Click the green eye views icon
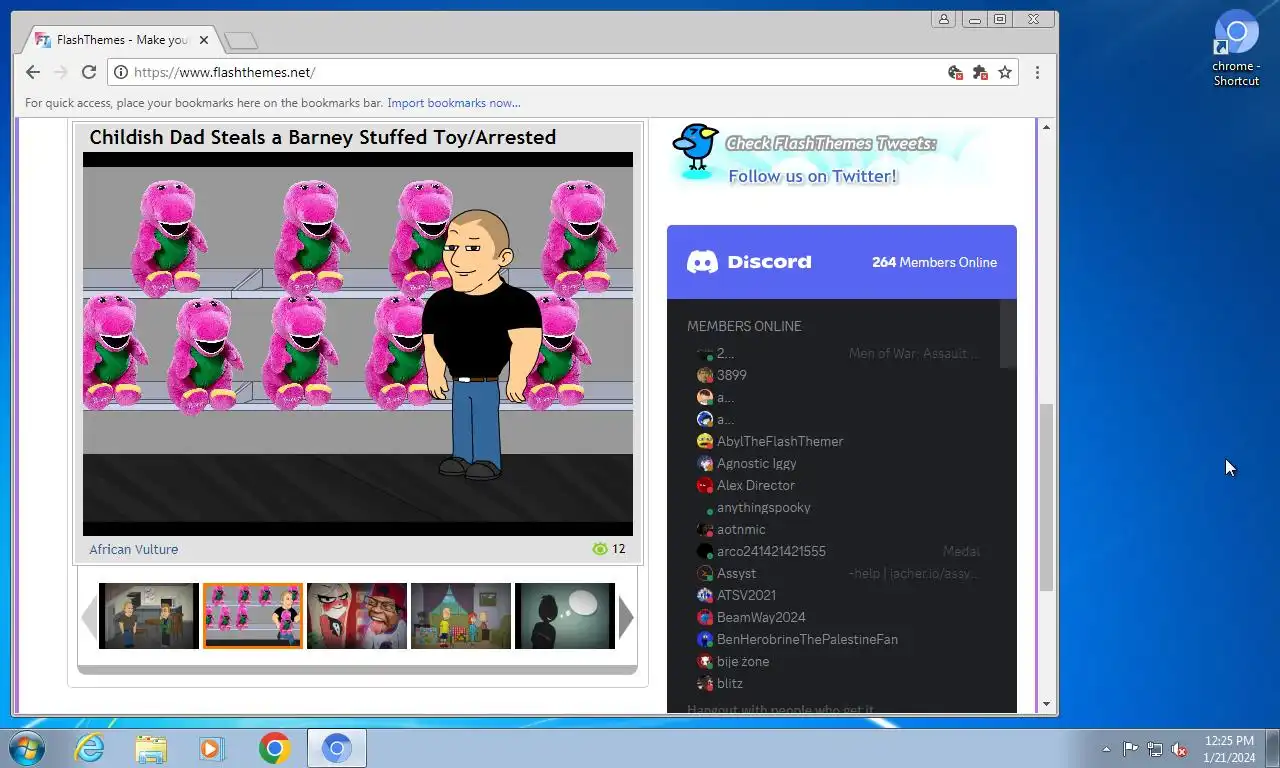This screenshot has width=1280, height=768. point(600,549)
